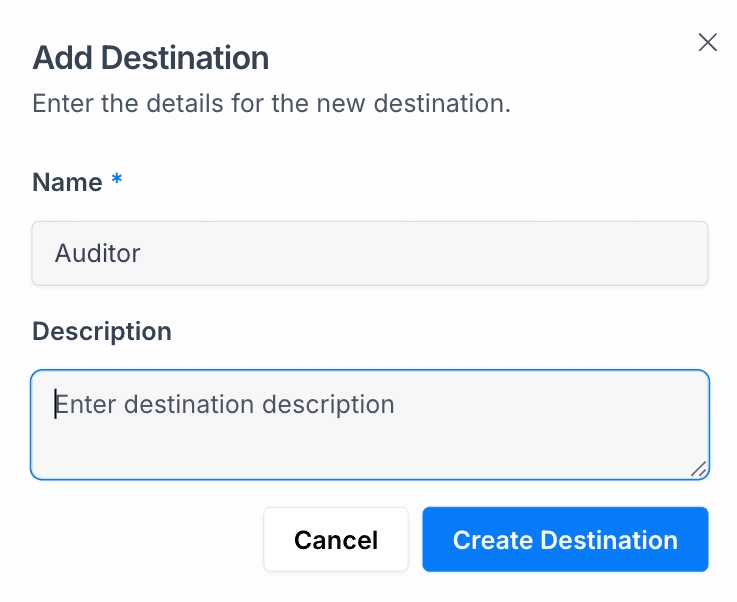The width and height of the screenshot is (737, 602).
Task: Click 'Enter destination description' placeholder
Action: click(225, 404)
